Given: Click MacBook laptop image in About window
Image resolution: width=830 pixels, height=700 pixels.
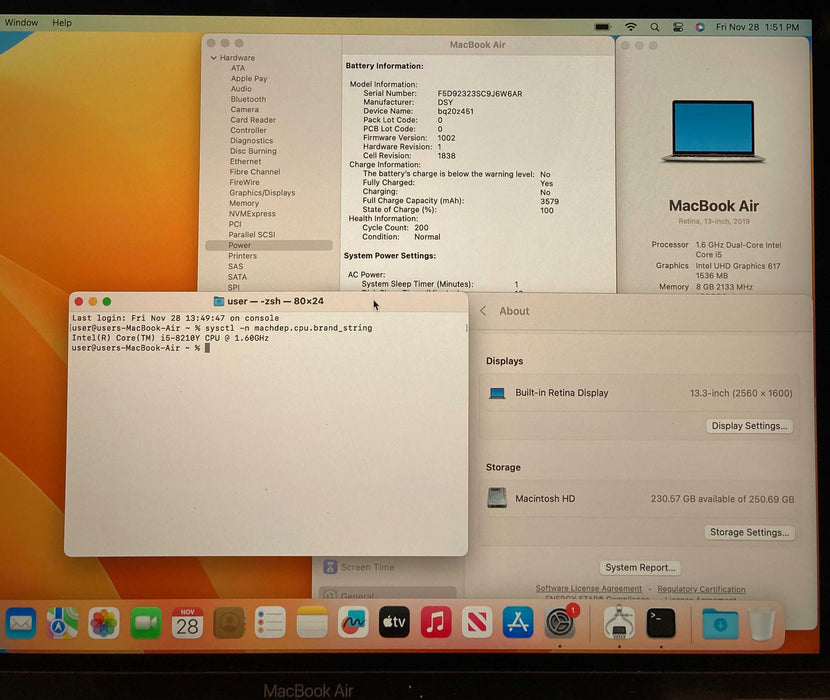Looking at the screenshot, I should 713,131.
